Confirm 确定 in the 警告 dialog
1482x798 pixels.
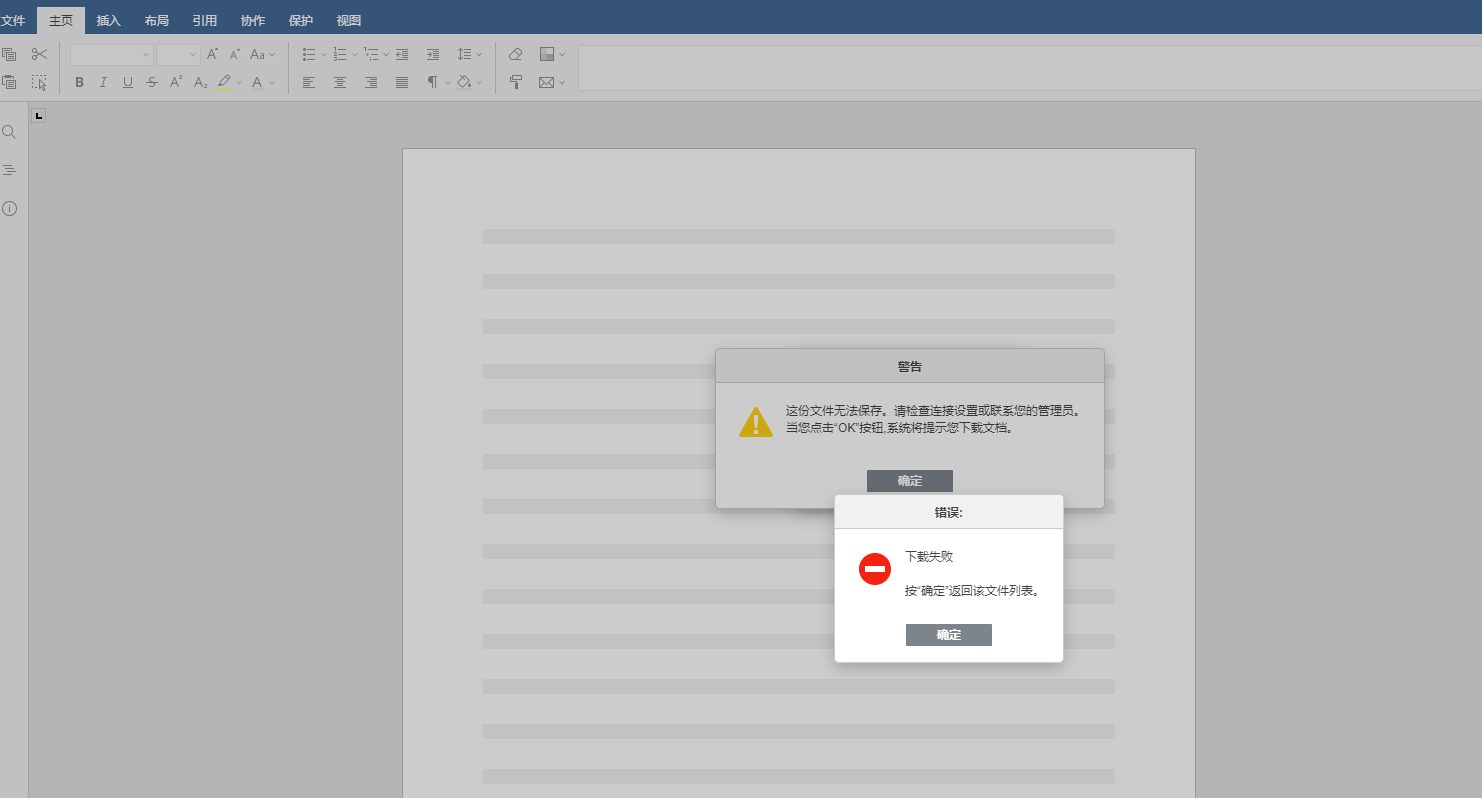click(x=910, y=481)
